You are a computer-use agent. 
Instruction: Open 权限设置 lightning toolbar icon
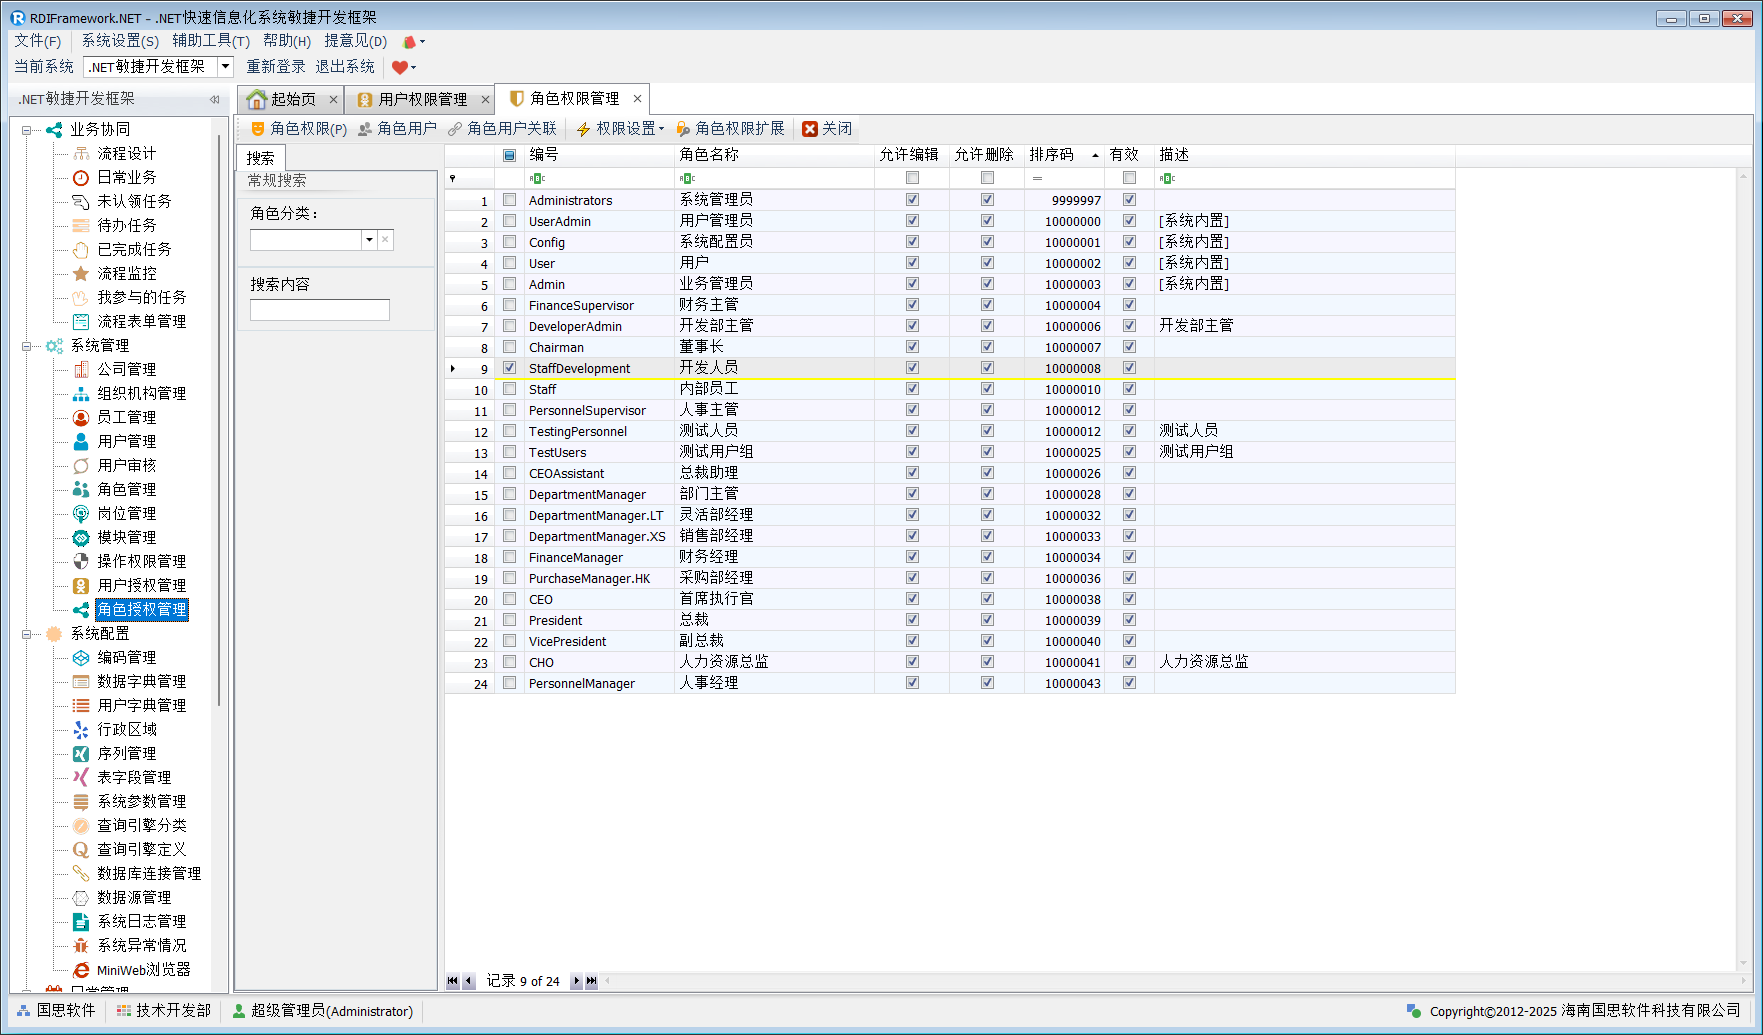(584, 129)
